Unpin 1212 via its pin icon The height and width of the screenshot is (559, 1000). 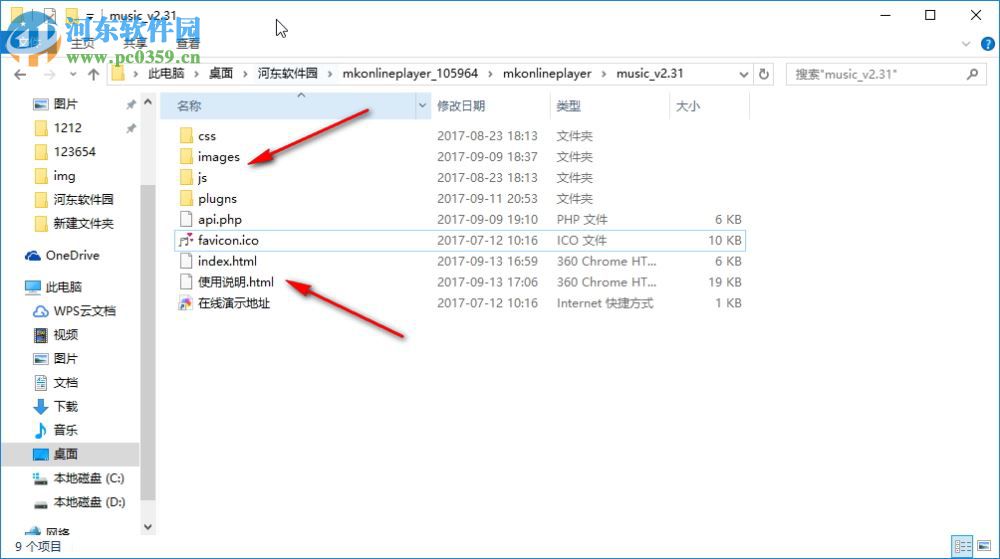point(131,128)
